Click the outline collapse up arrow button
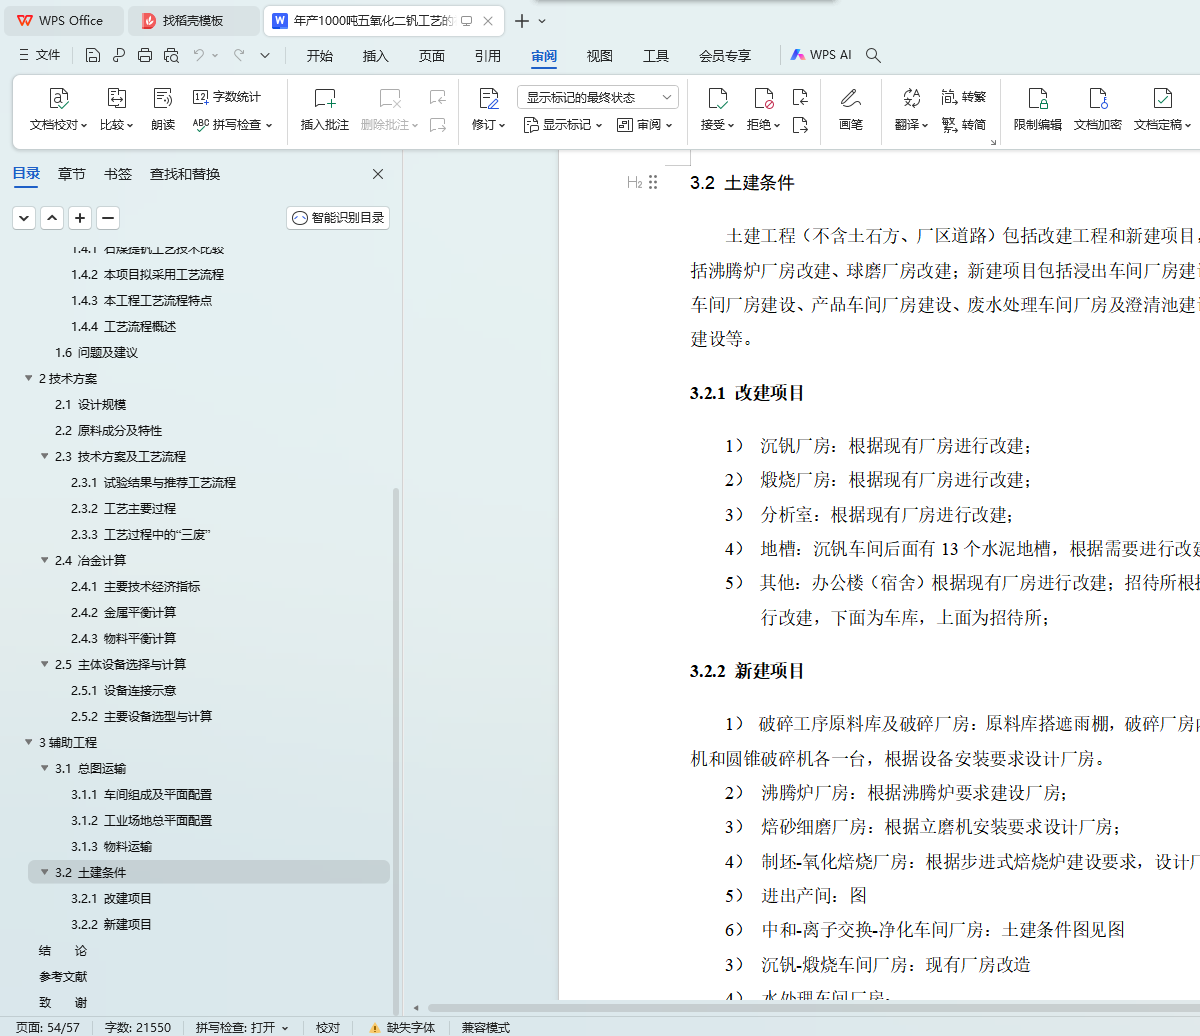The width and height of the screenshot is (1200, 1036). tap(52, 217)
